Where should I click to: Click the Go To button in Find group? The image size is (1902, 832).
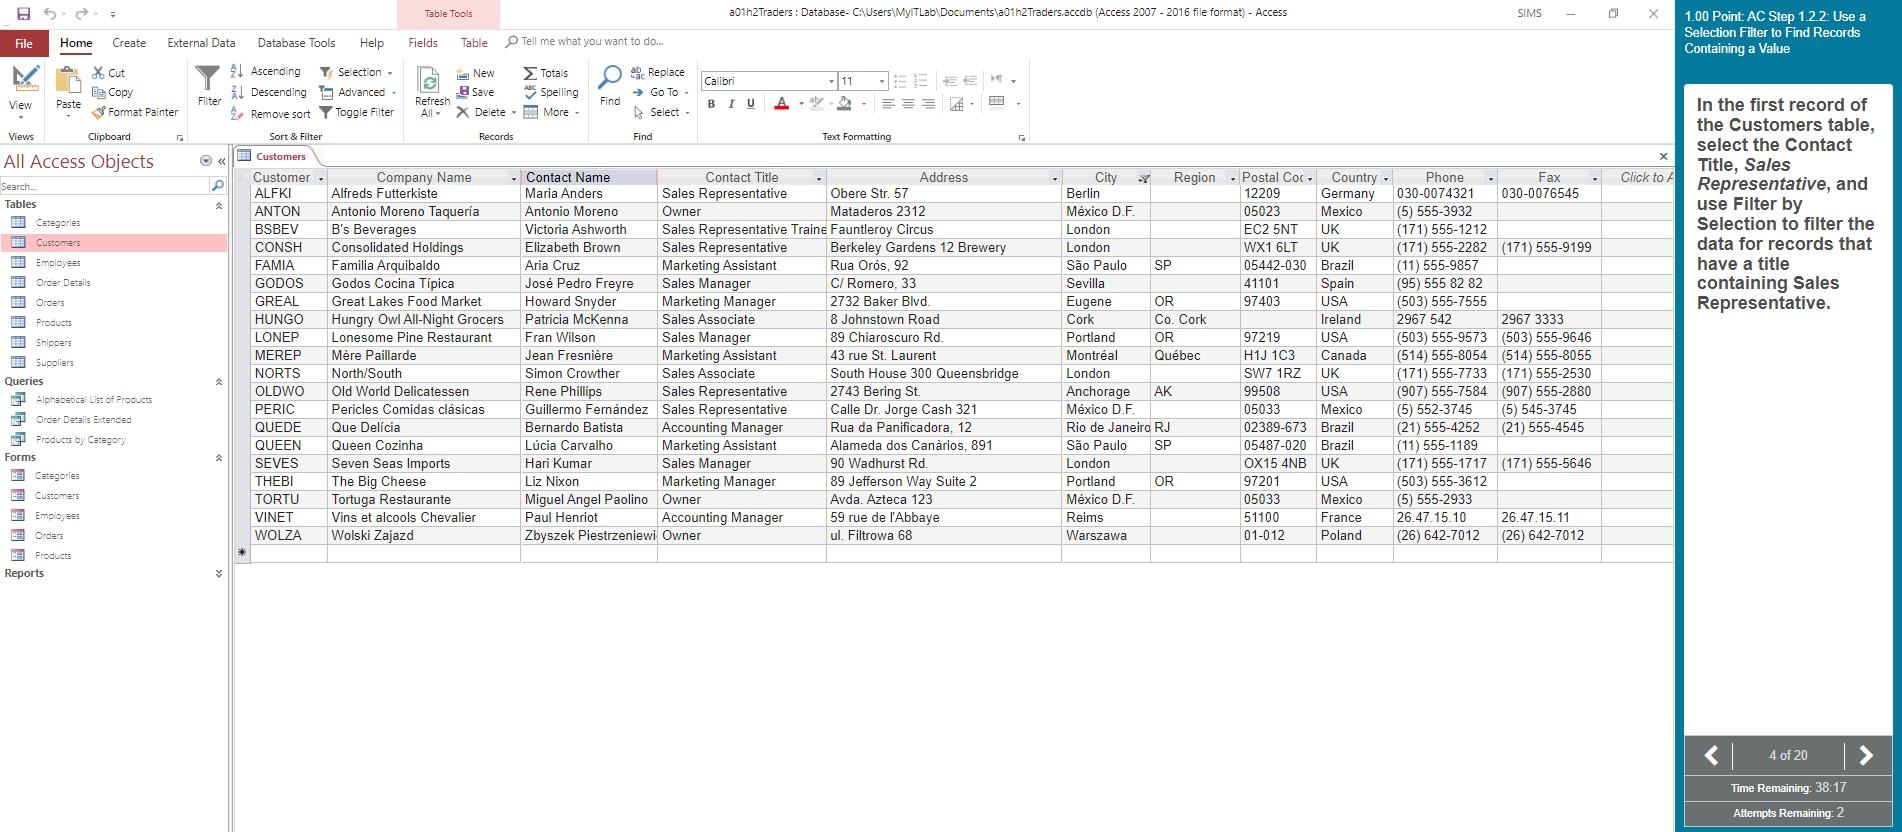660,92
